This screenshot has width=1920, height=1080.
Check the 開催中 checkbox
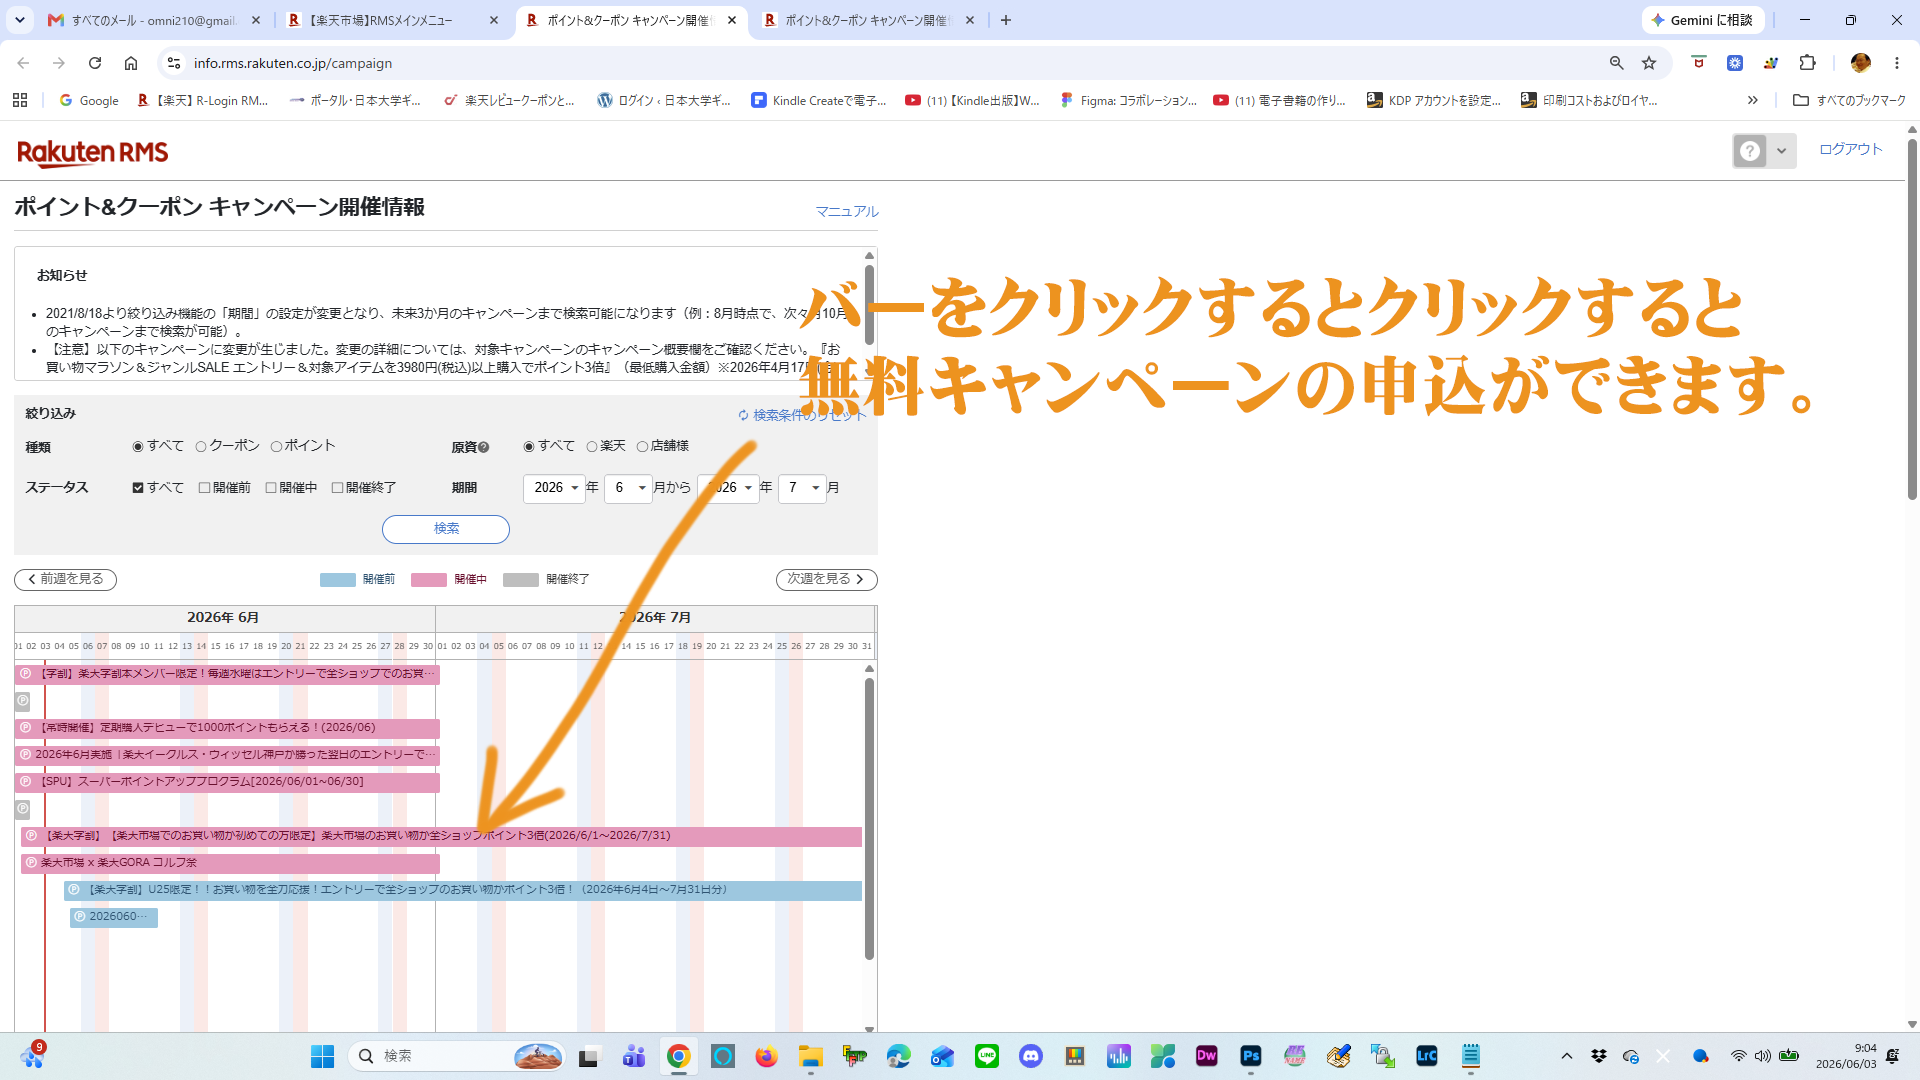tap(271, 488)
